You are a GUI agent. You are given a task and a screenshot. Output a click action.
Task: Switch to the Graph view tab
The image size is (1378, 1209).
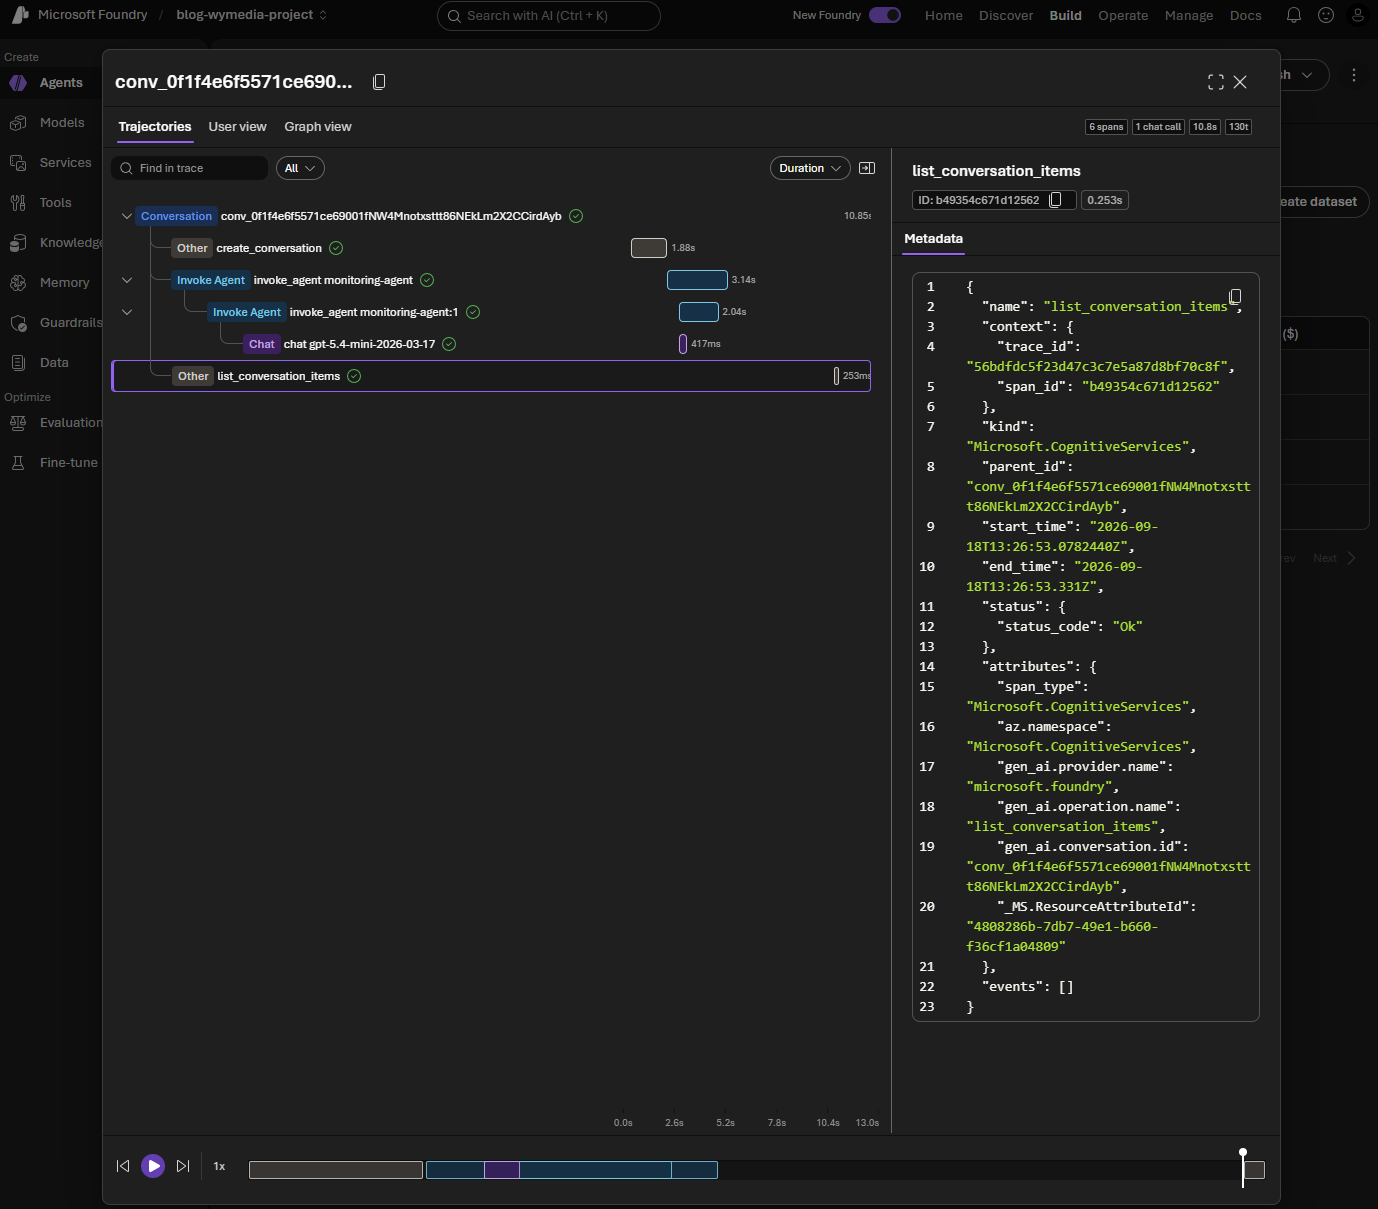[x=318, y=127]
